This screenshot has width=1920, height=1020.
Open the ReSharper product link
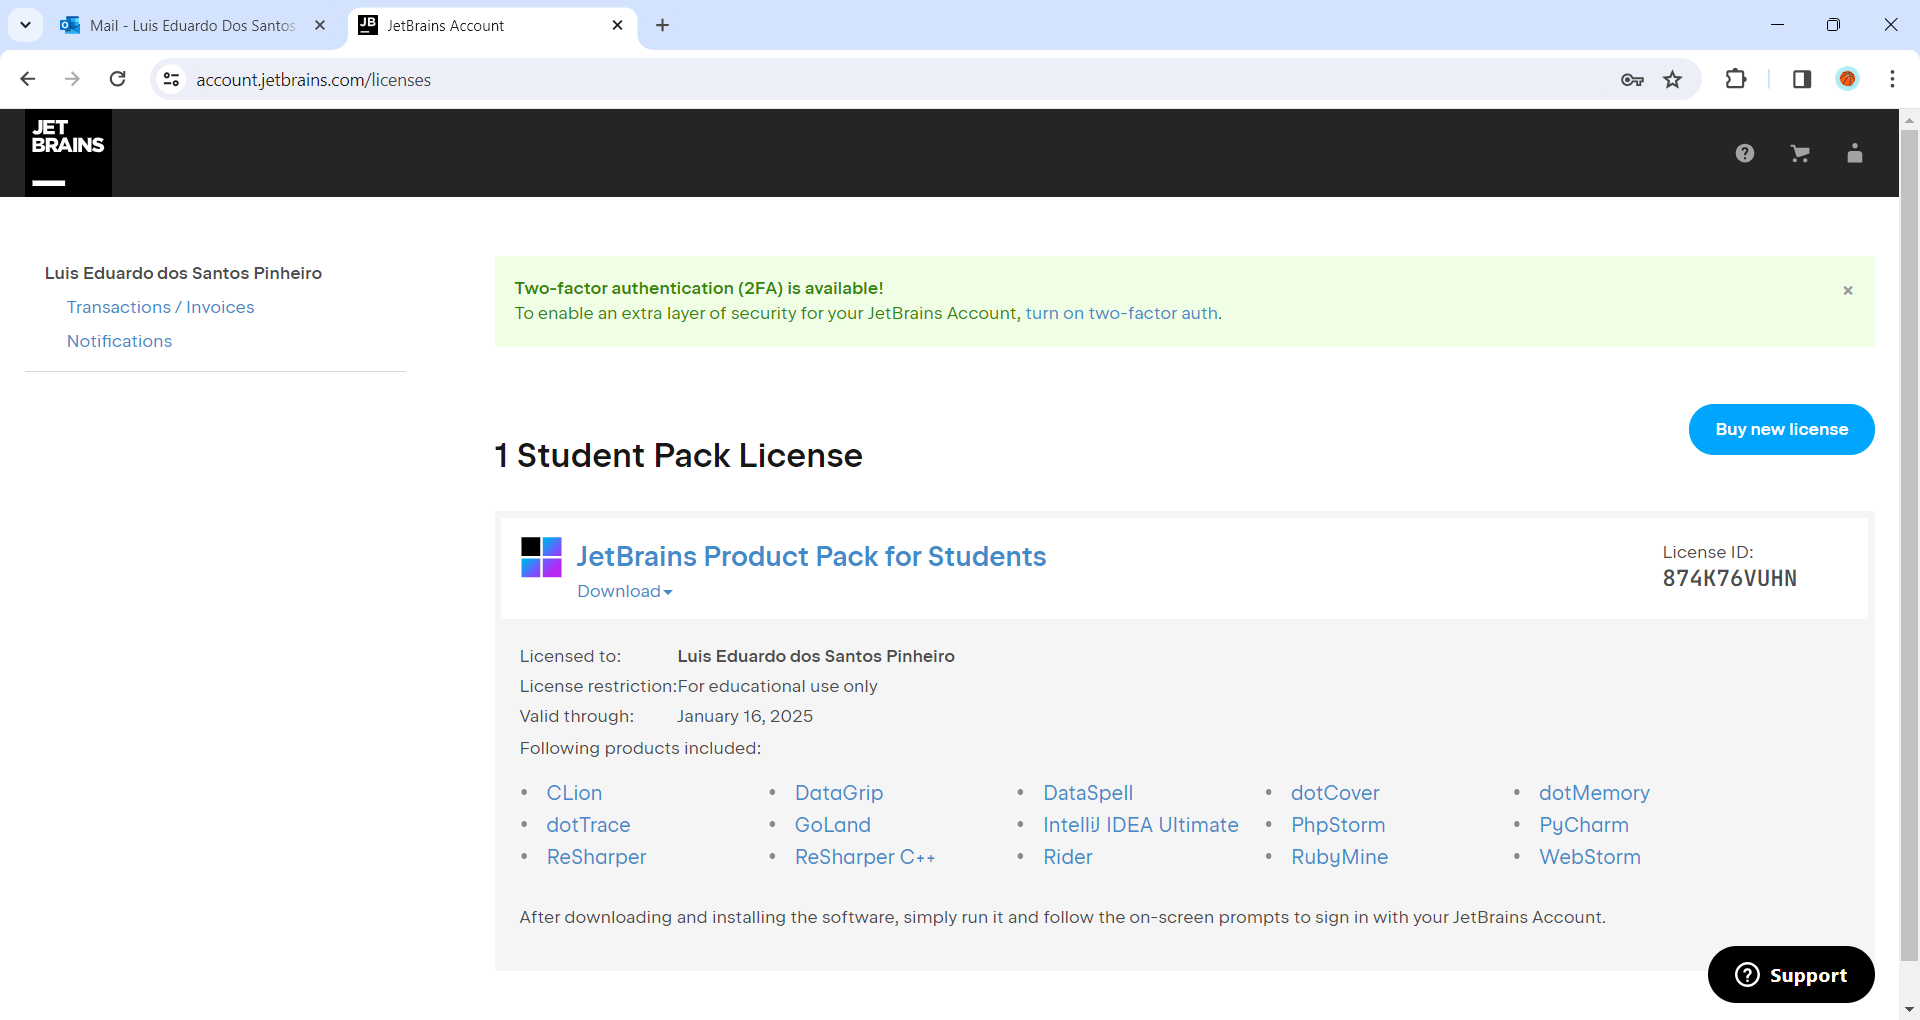[596, 857]
